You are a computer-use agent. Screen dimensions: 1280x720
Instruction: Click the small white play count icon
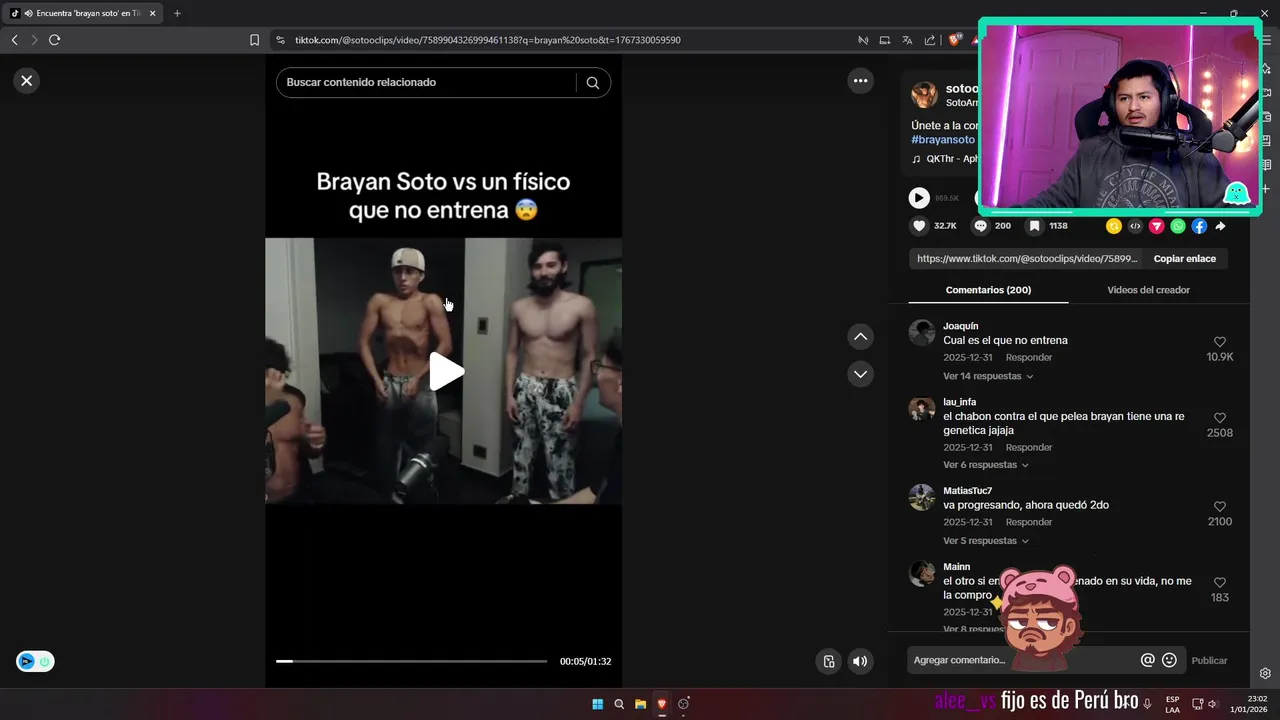pyautogui.click(x=919, y=198)
